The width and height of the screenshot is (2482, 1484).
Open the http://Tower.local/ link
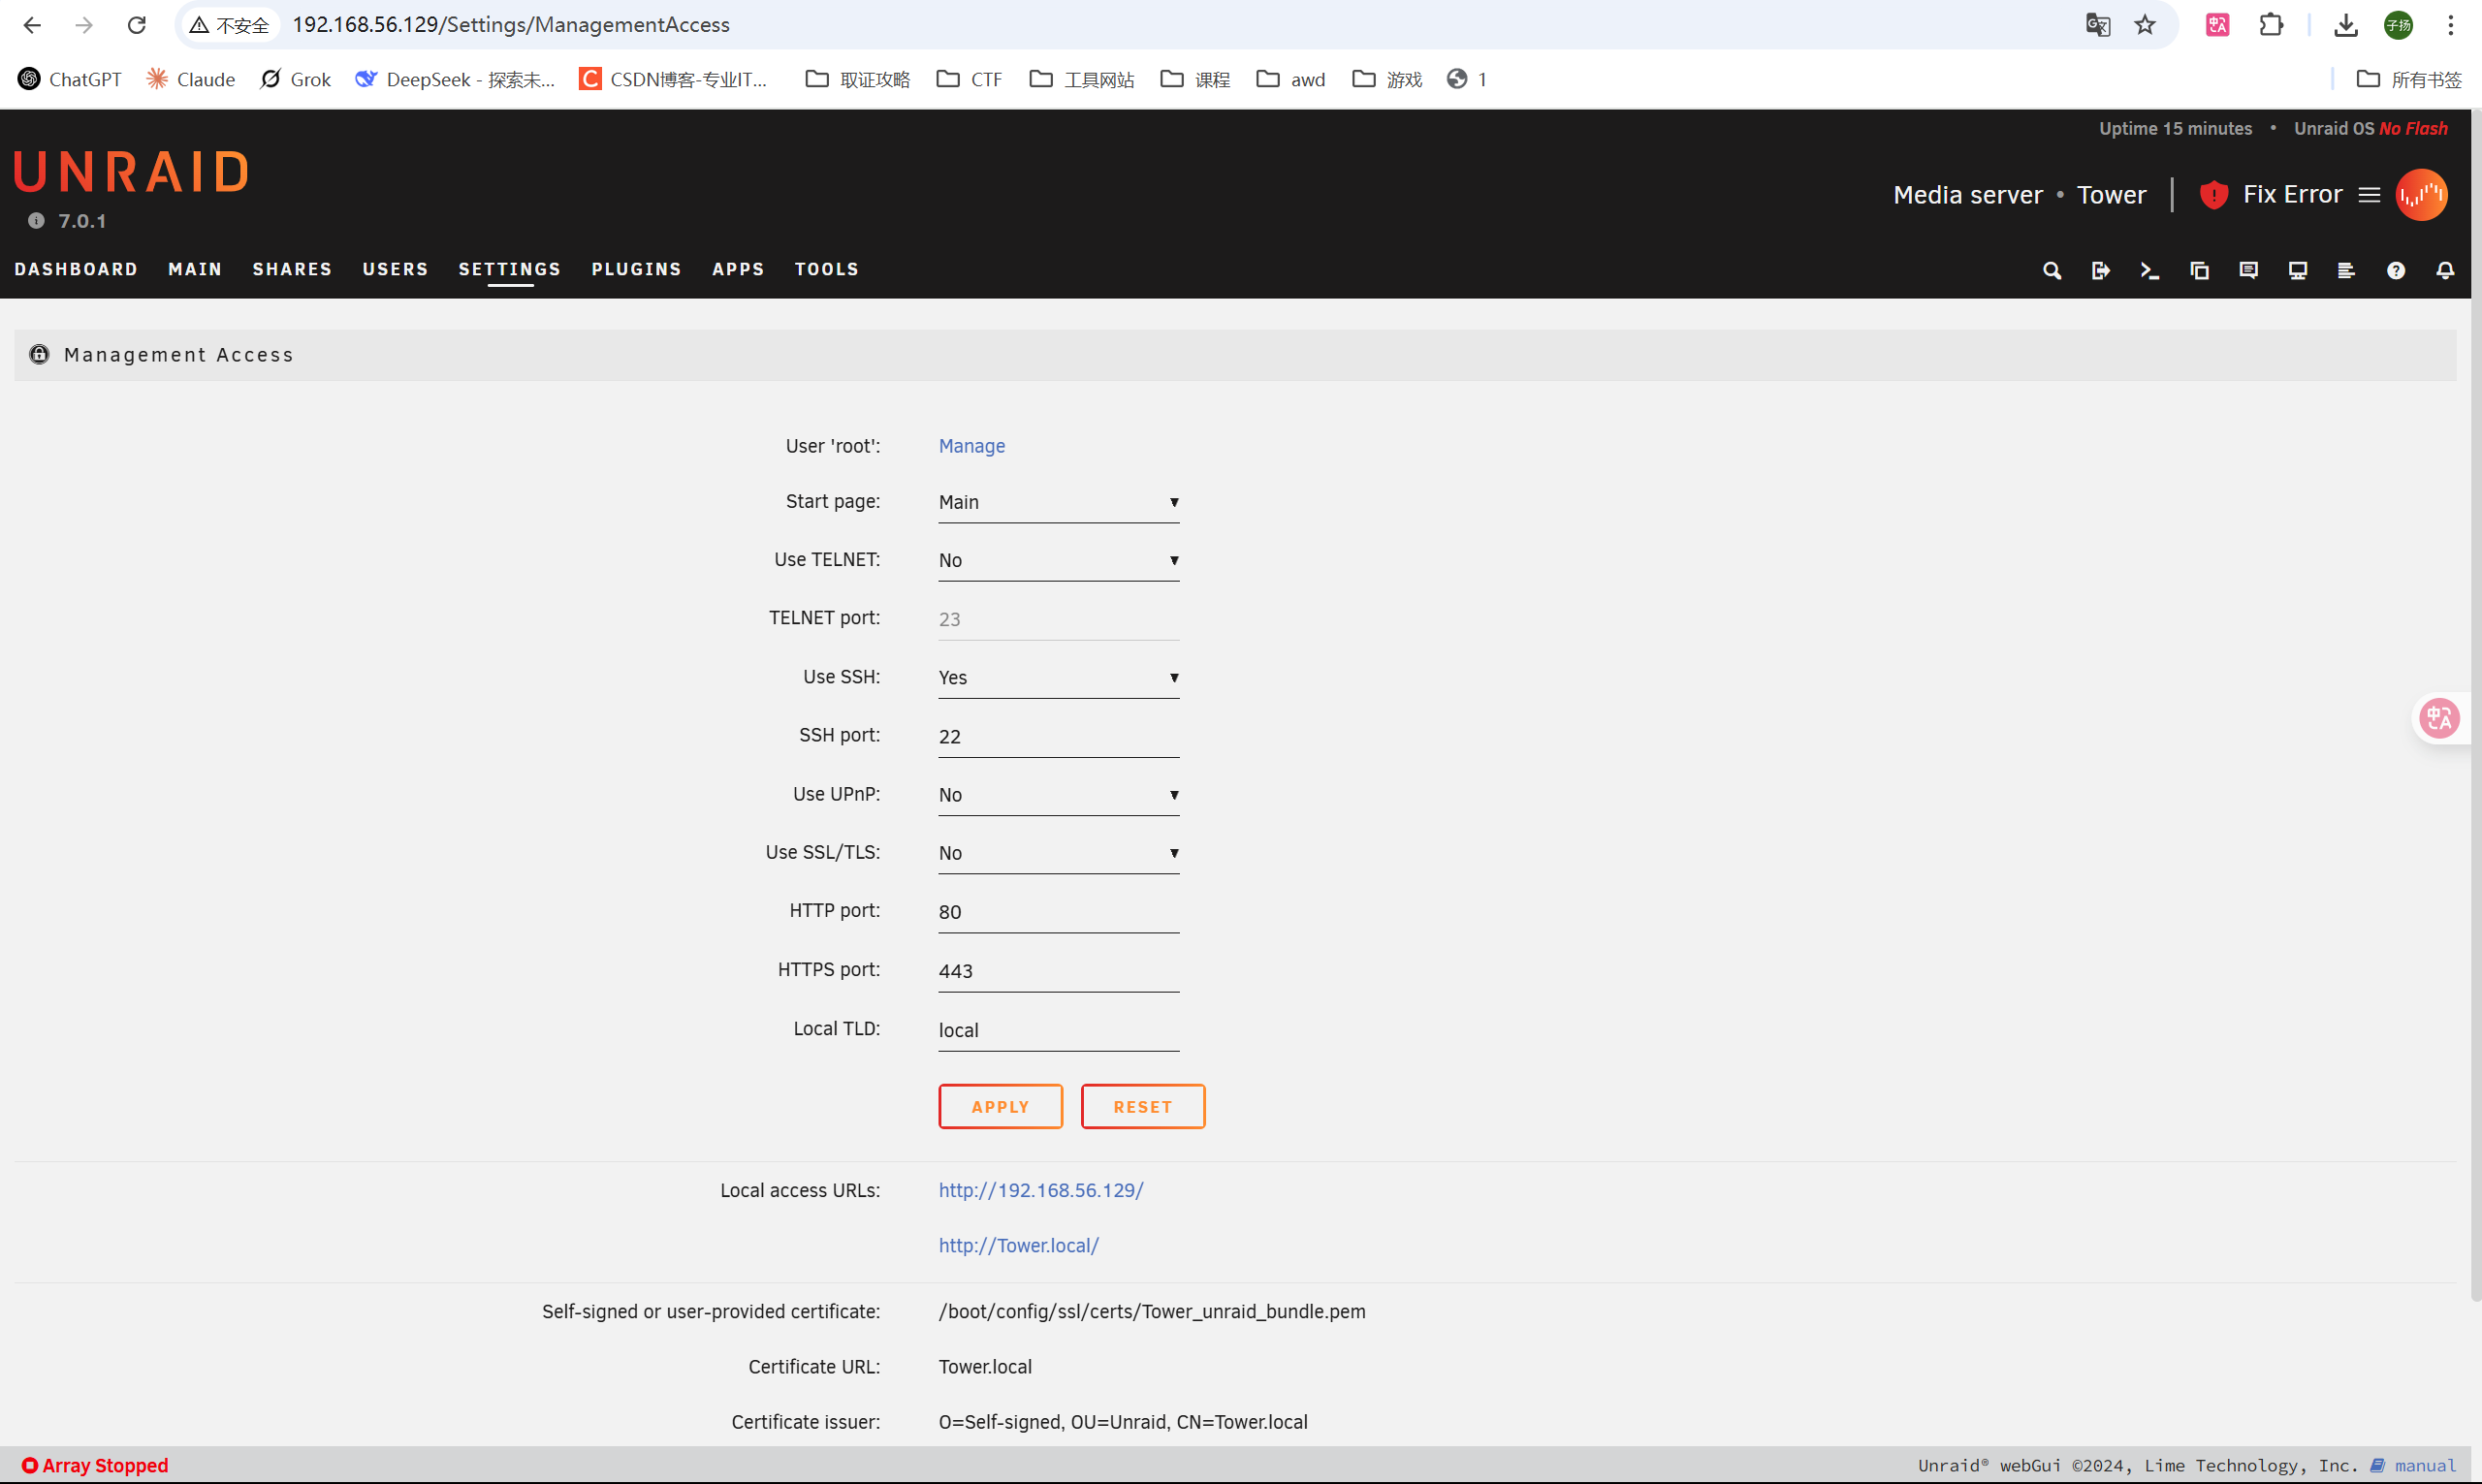point(1018,1245)
